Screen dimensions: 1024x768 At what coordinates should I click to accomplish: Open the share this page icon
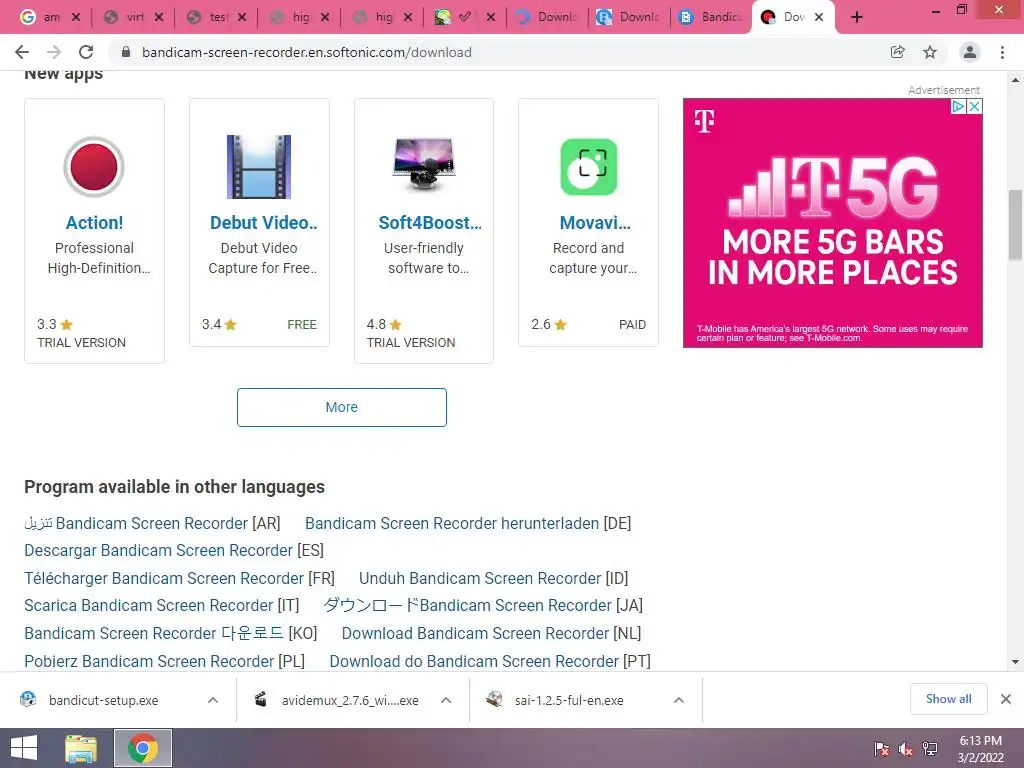point(898,52)
